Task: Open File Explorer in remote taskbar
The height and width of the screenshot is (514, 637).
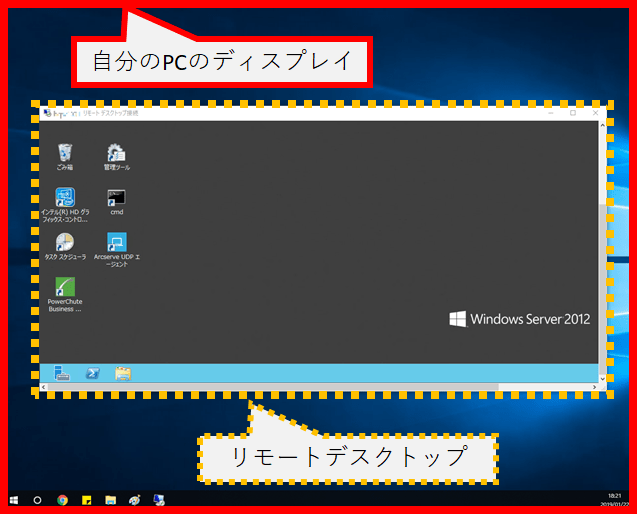Action: pyautogui.click(x=123, y=373)
